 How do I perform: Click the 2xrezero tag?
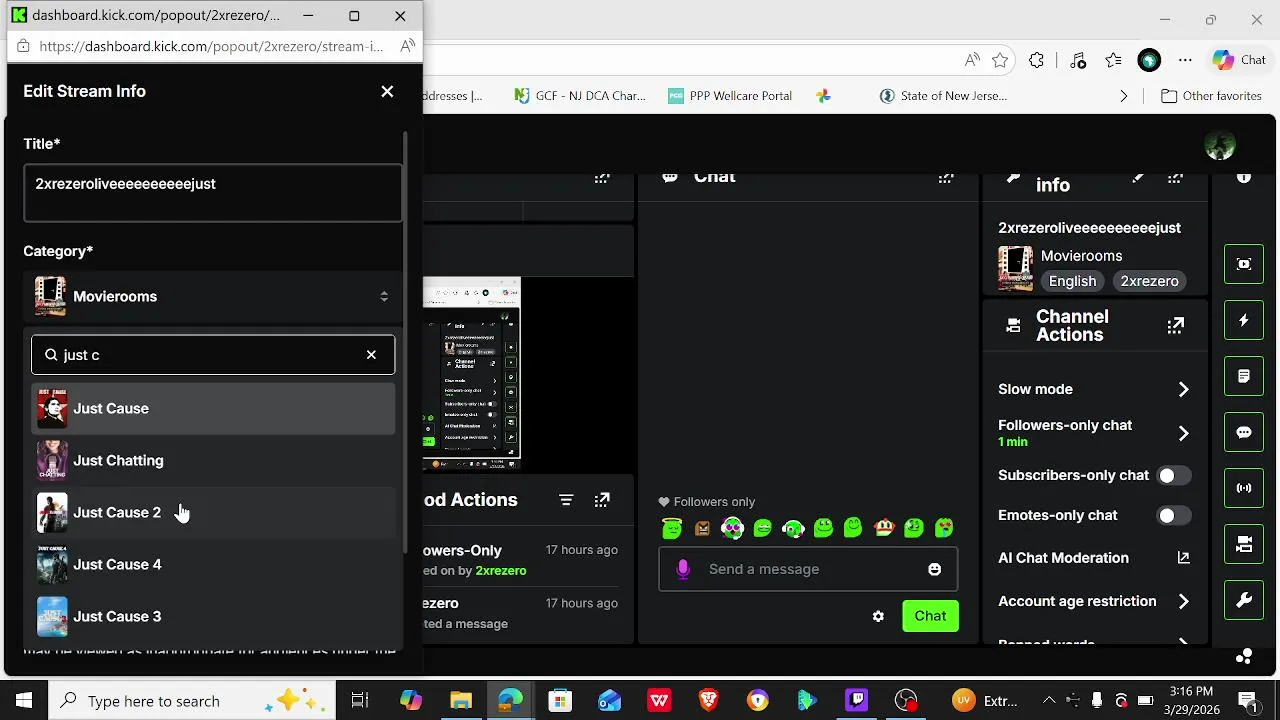(1149, 281)
